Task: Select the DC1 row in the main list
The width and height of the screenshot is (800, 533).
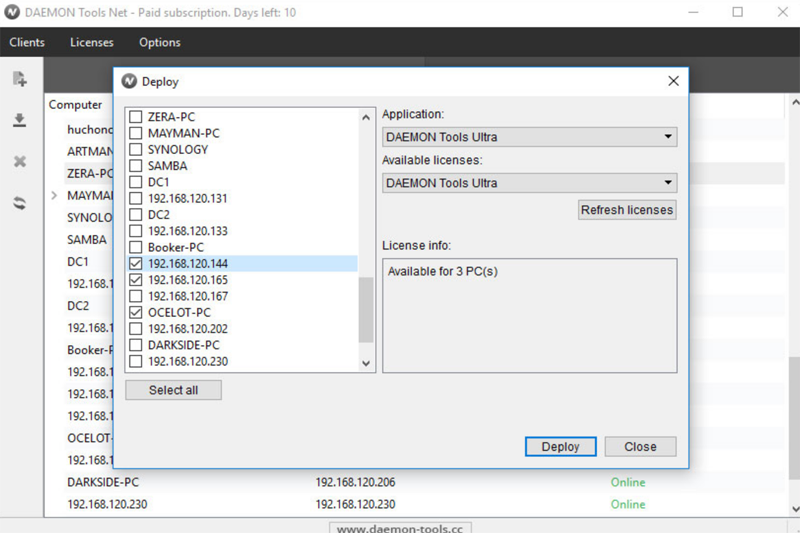Action: (78, 262)
